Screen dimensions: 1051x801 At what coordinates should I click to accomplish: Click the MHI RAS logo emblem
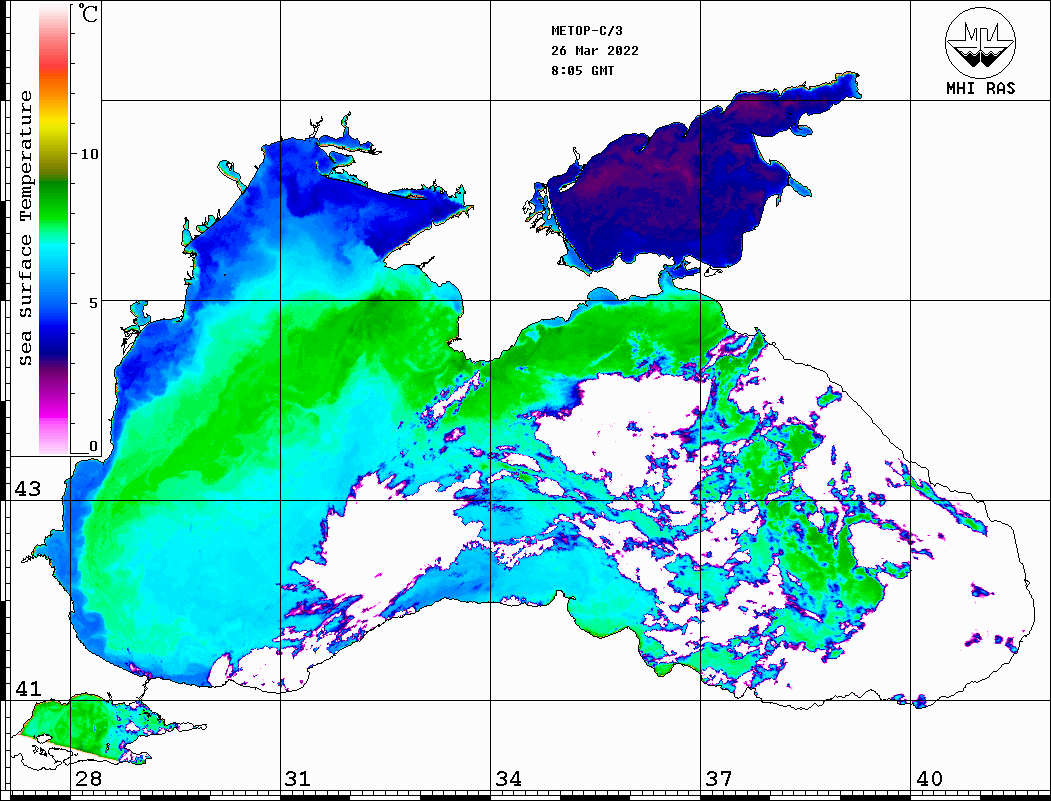981,43
